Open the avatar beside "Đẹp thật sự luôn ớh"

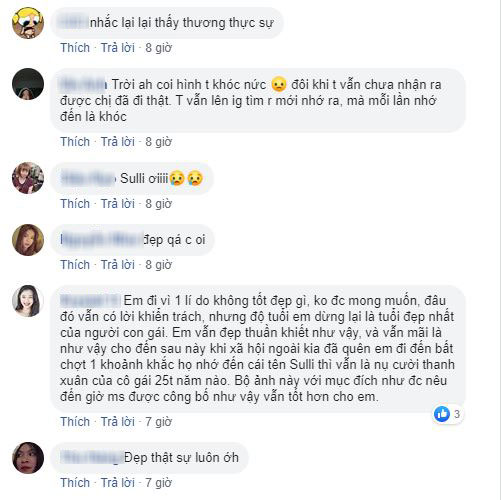point(28,458)
